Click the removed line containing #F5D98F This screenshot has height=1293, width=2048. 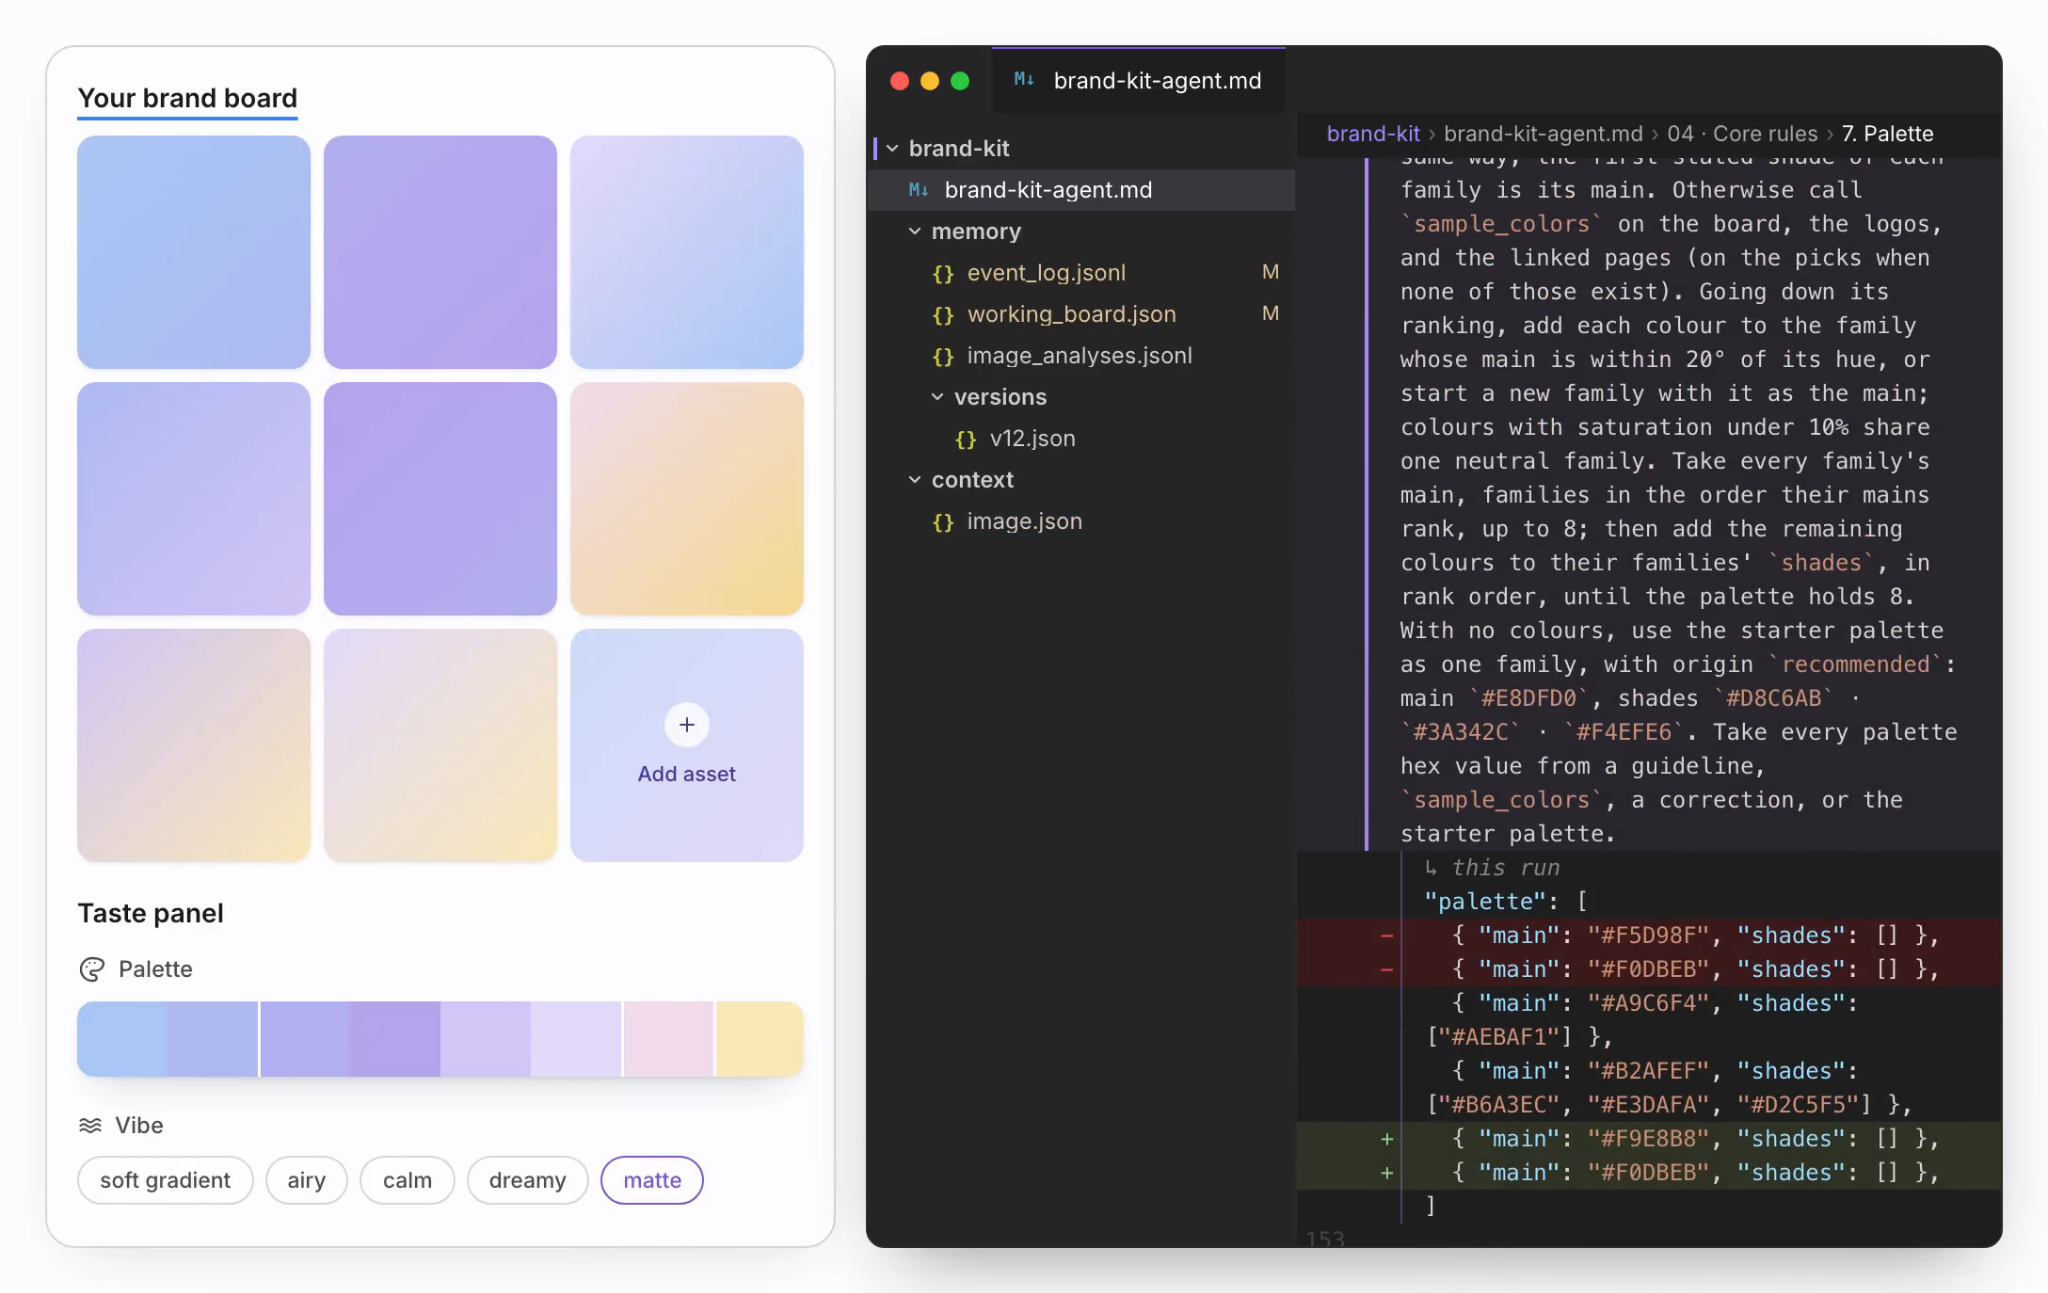point(1649,936)
